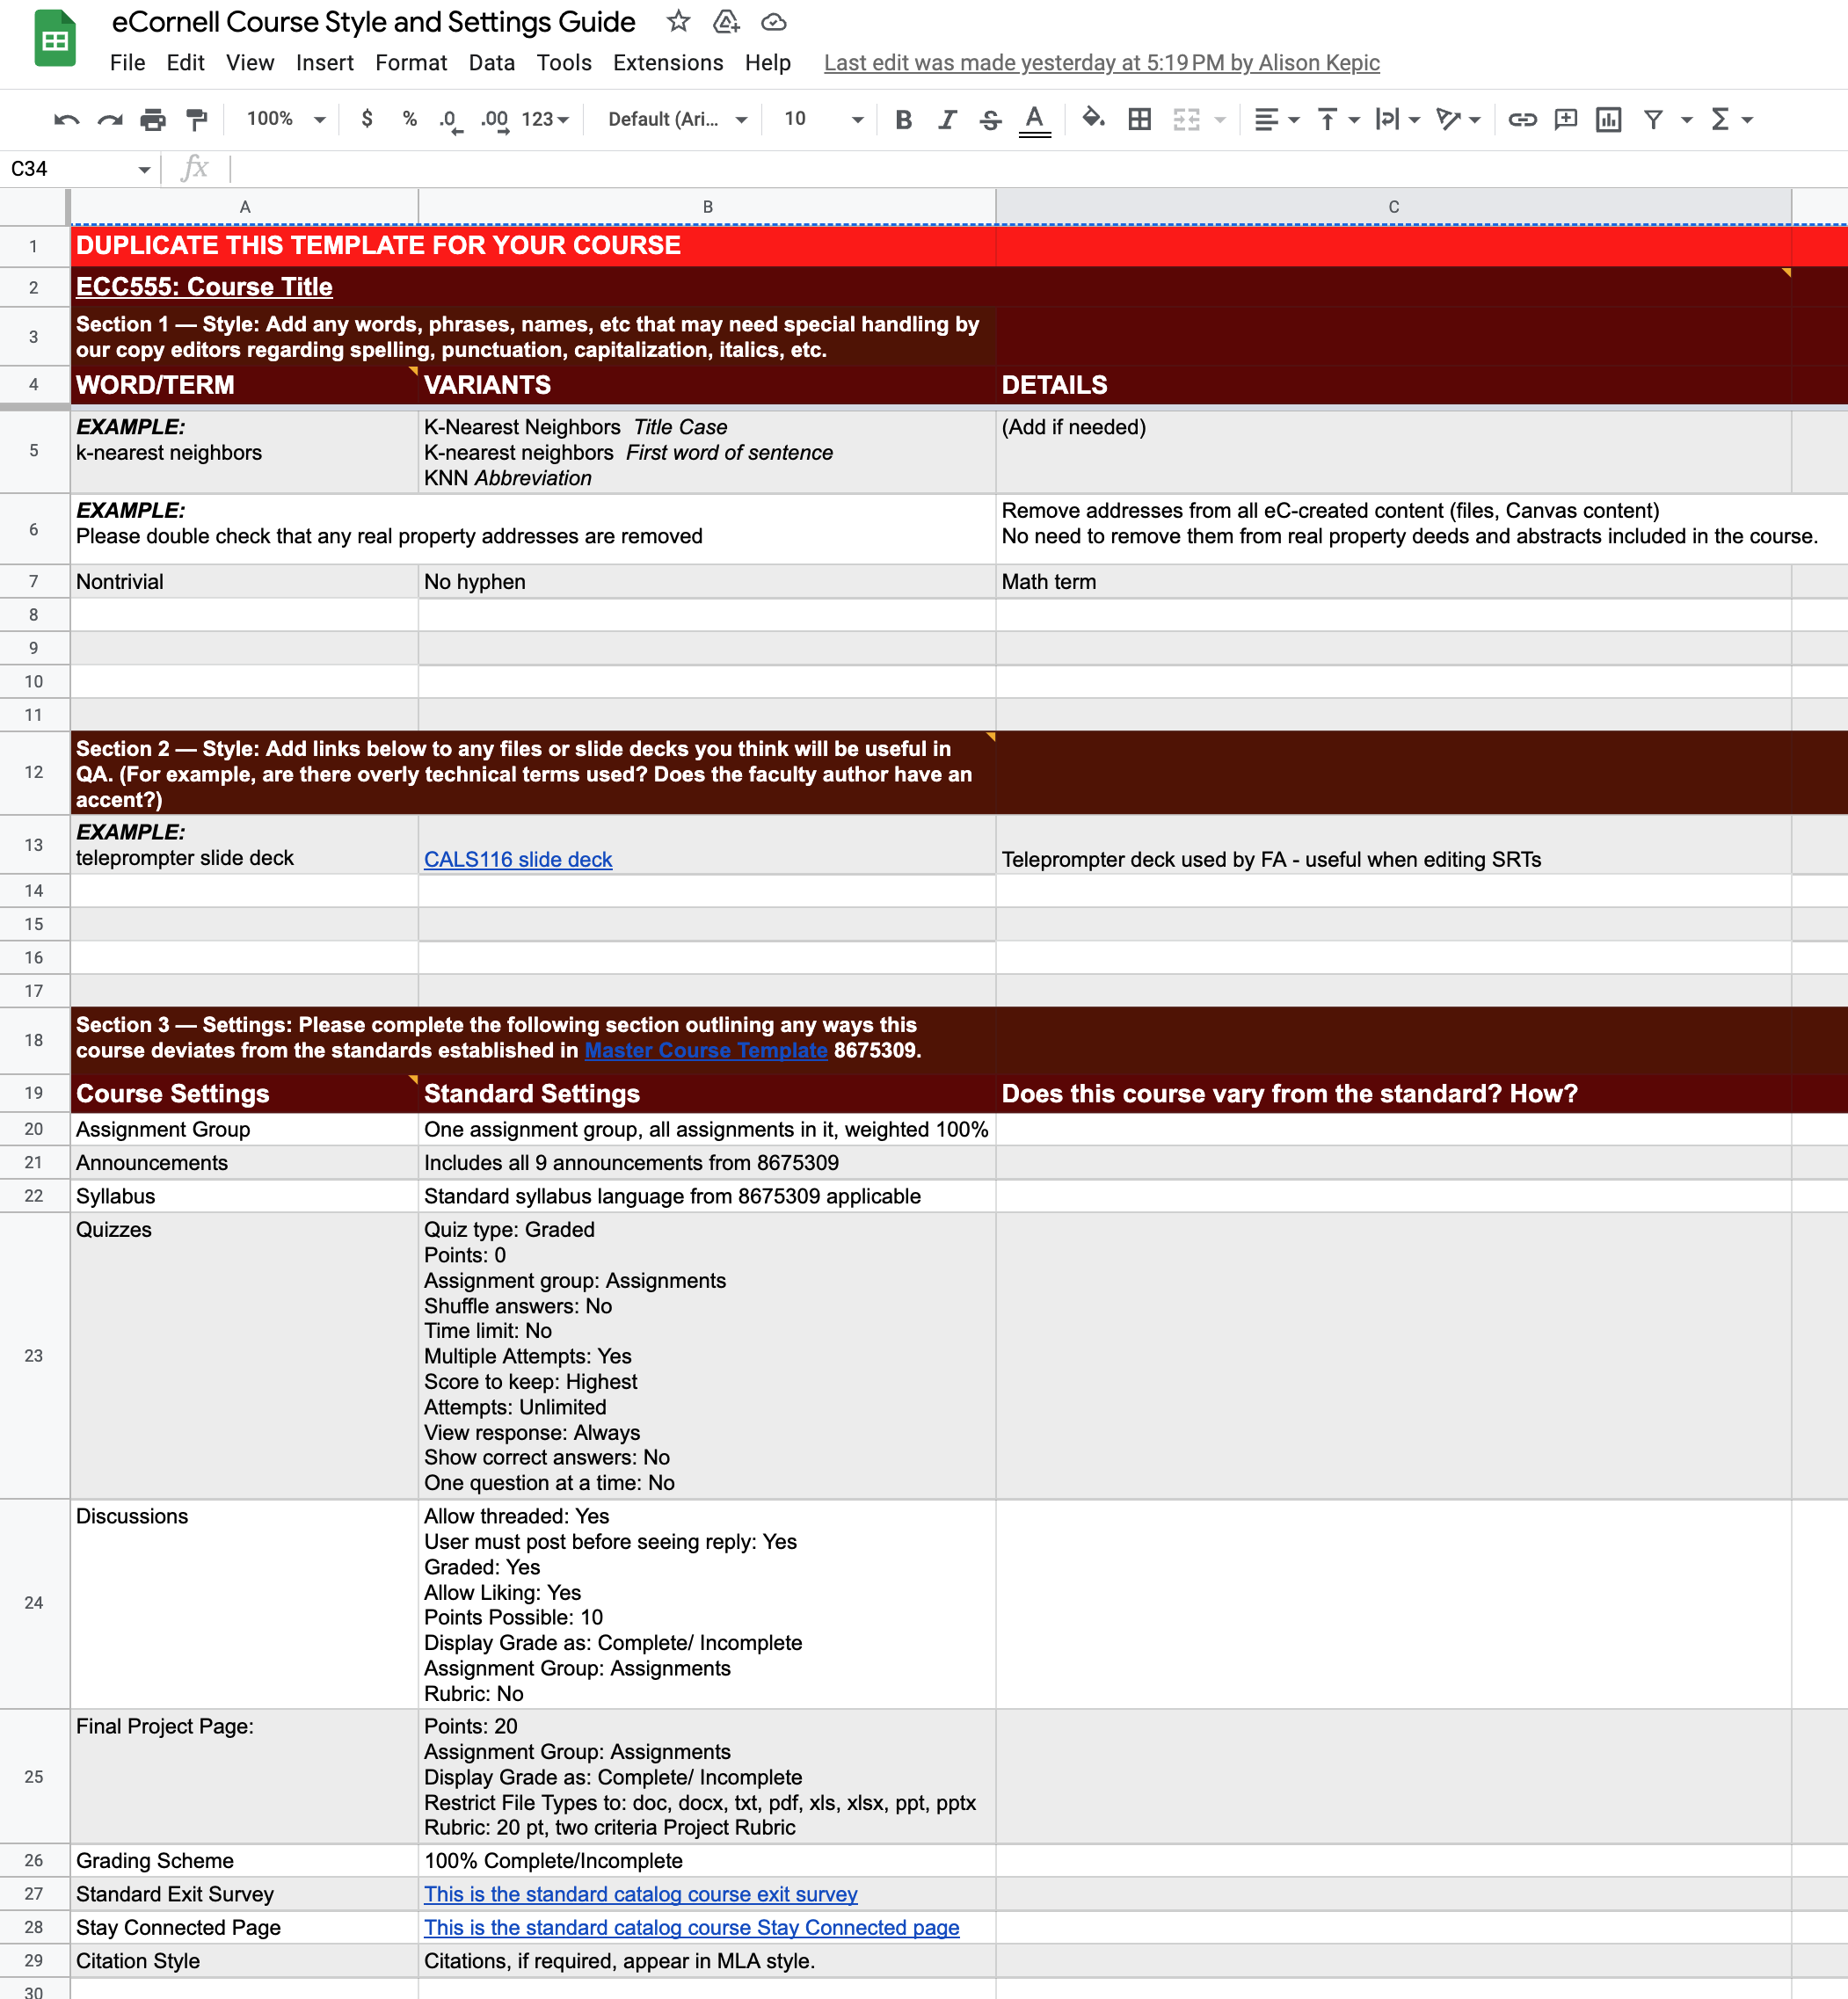Open text wrapping dropdown
The width and height of the screenshot is (1848, 1999).
pos(1397,120)
